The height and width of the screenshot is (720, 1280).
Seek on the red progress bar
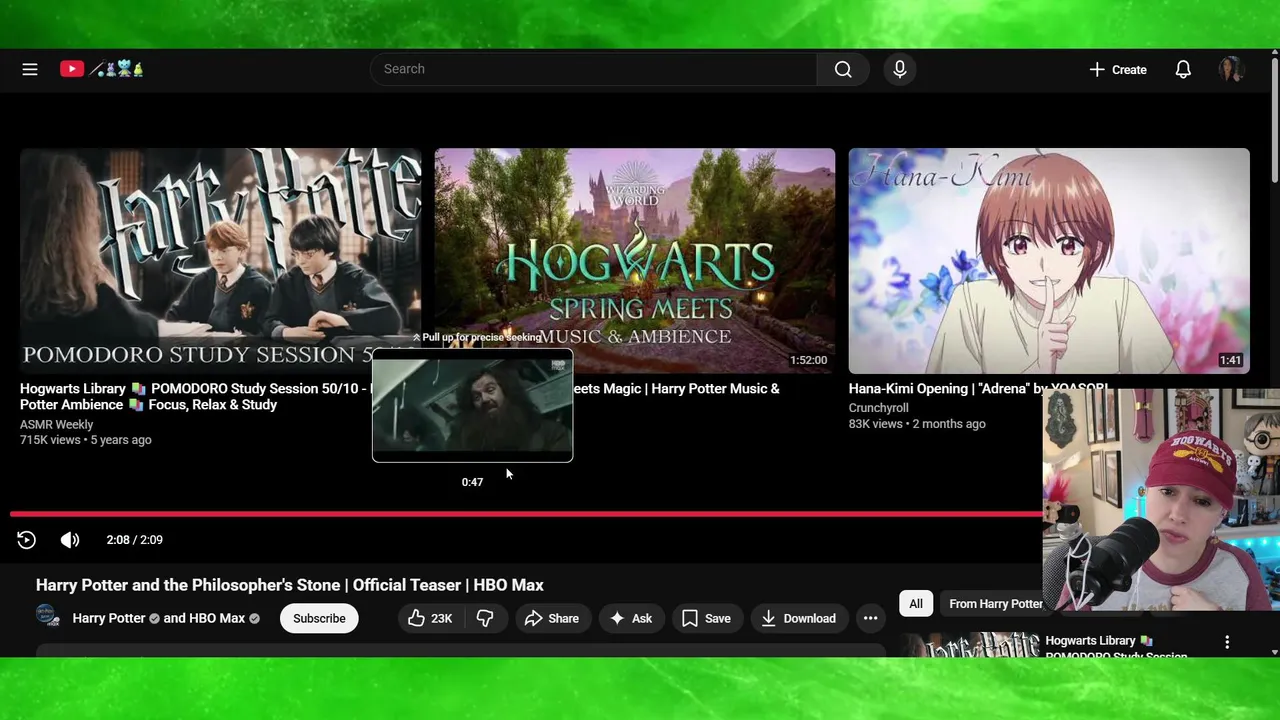click(x=526, y=514)
